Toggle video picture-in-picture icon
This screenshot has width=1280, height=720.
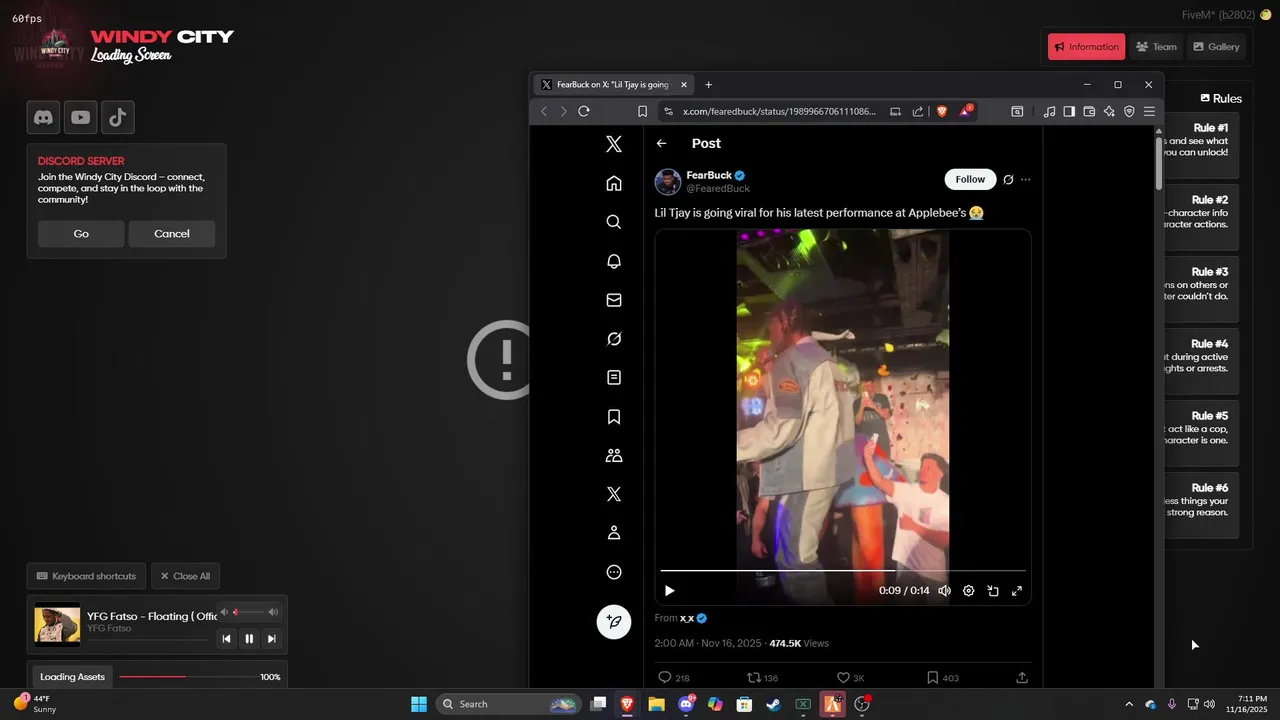(993, 591)
